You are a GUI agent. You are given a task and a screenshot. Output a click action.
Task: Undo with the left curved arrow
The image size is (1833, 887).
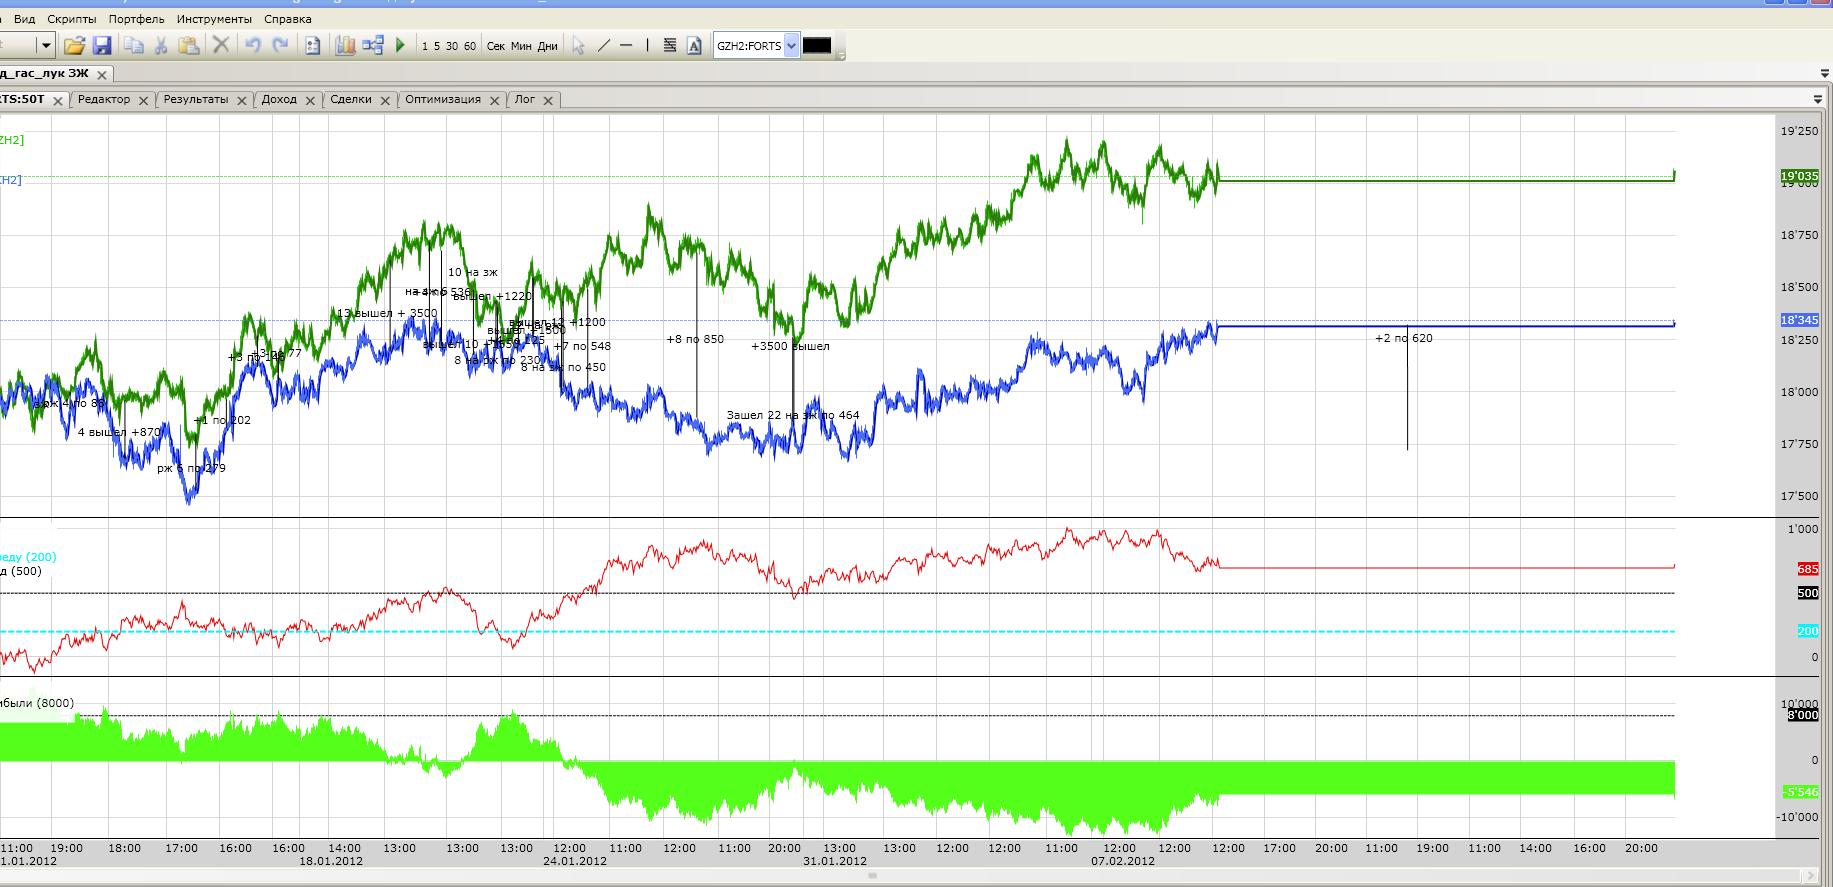[x=253, y=45]
